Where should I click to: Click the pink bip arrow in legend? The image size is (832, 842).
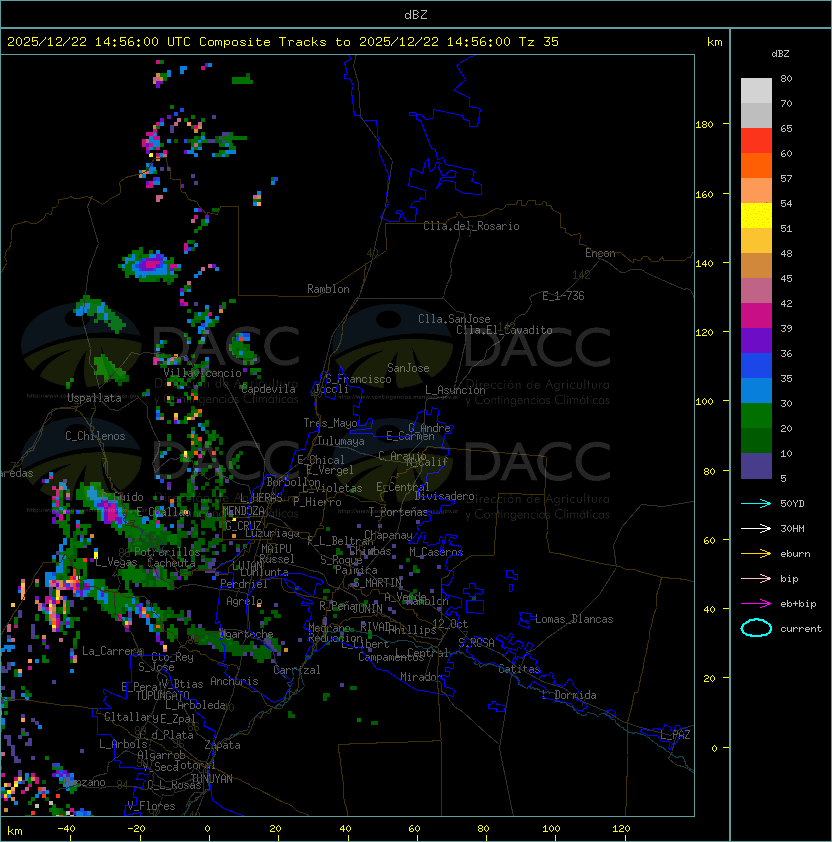(x=756, y=579)
